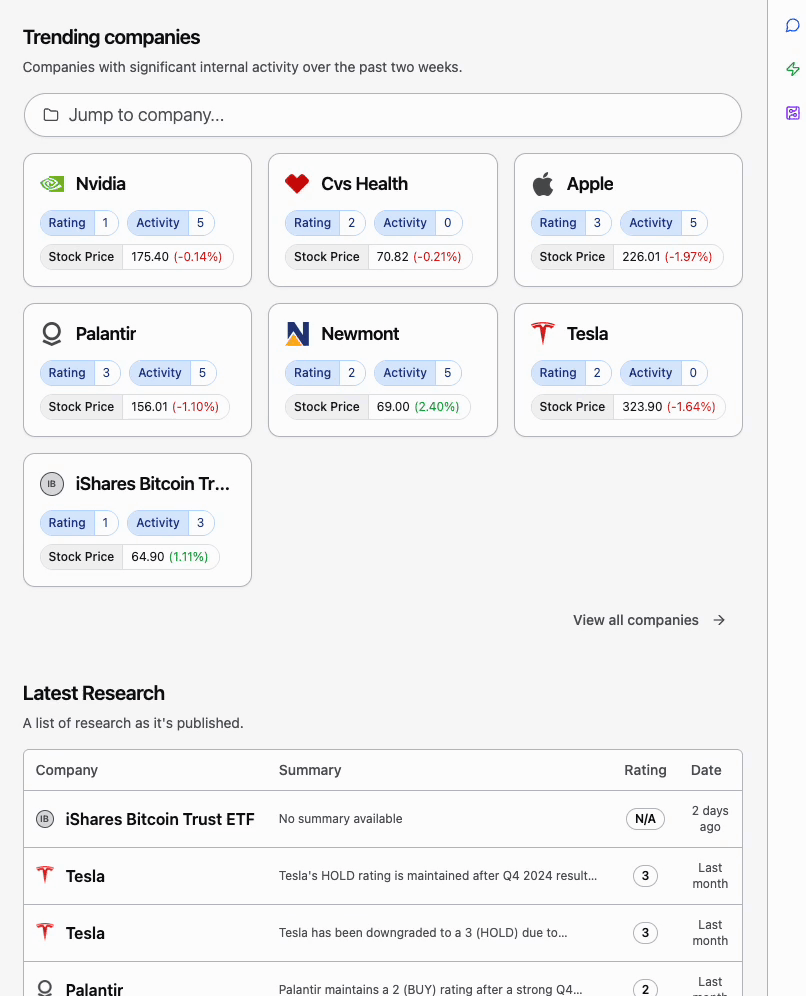The image size is (806, 996).
Task: Click the Cvs Health heart logo
Action: pyautogui.click(x=297, y=184)
